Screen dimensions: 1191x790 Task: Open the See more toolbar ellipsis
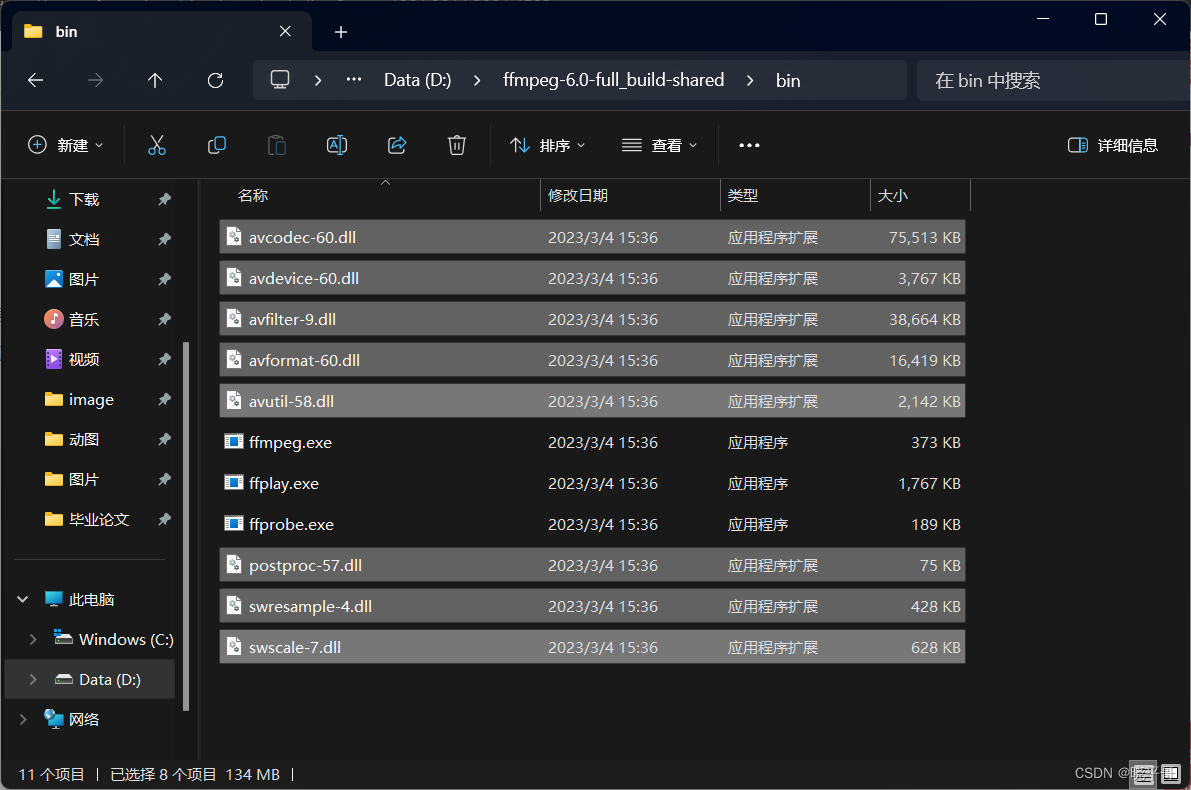click(750, 145)
